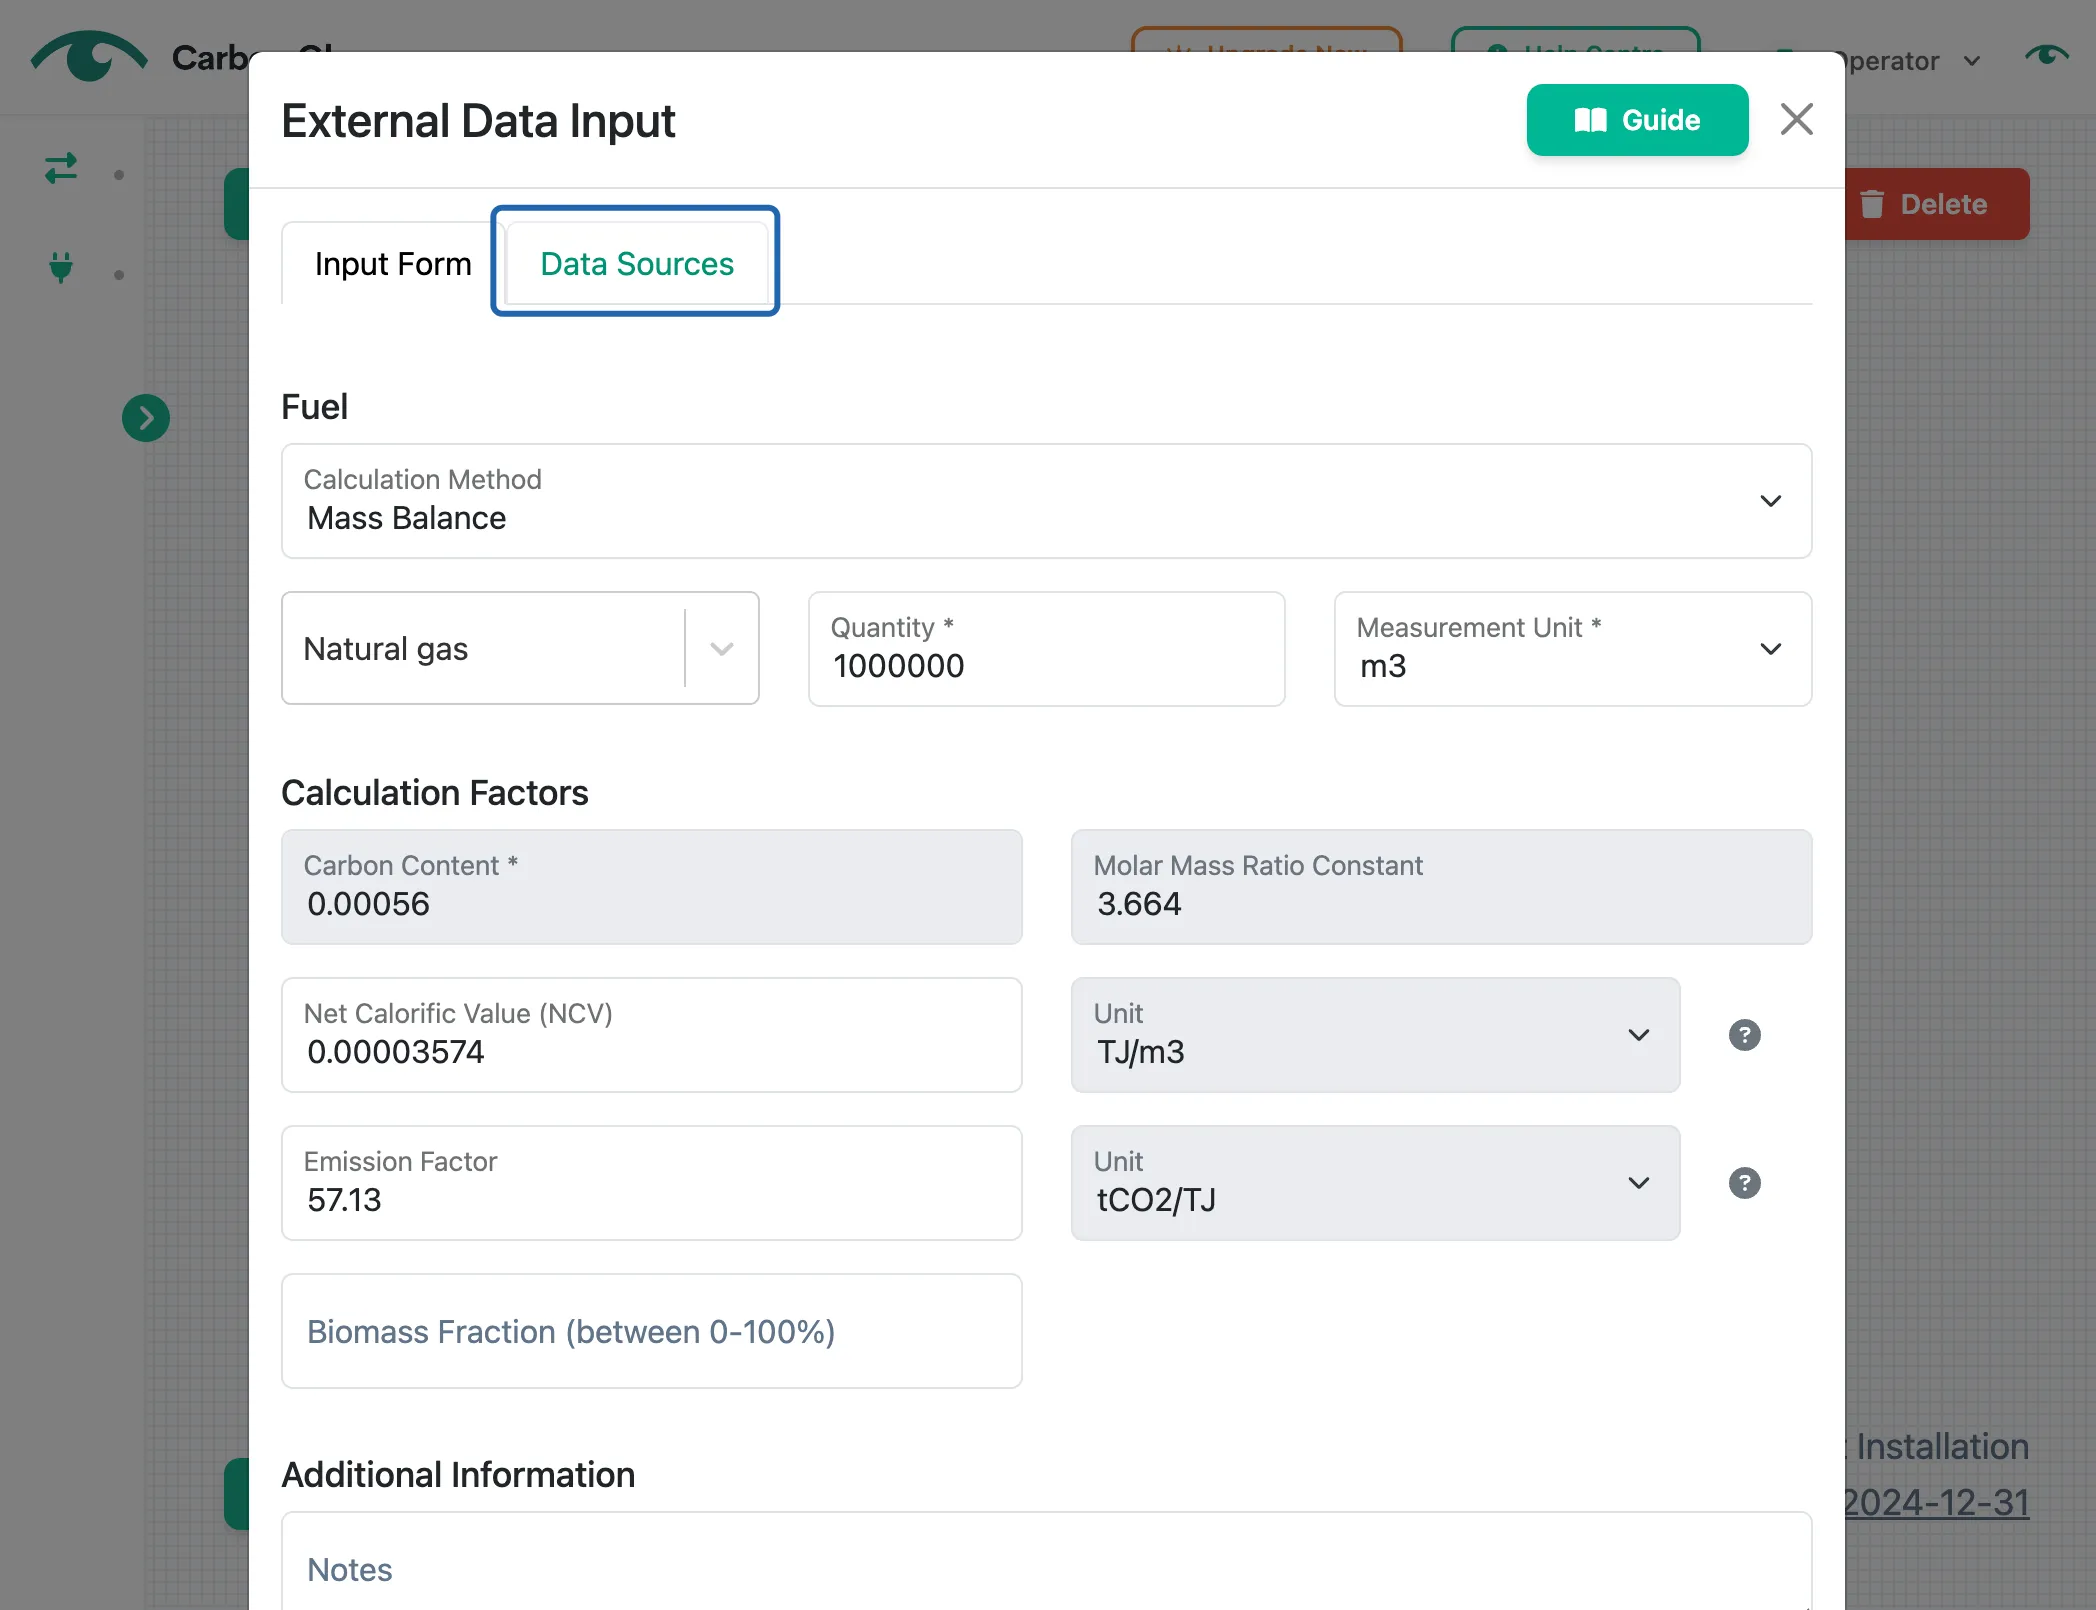Click the Carbon Content field

pyautogui.click(x=651, y=886)
